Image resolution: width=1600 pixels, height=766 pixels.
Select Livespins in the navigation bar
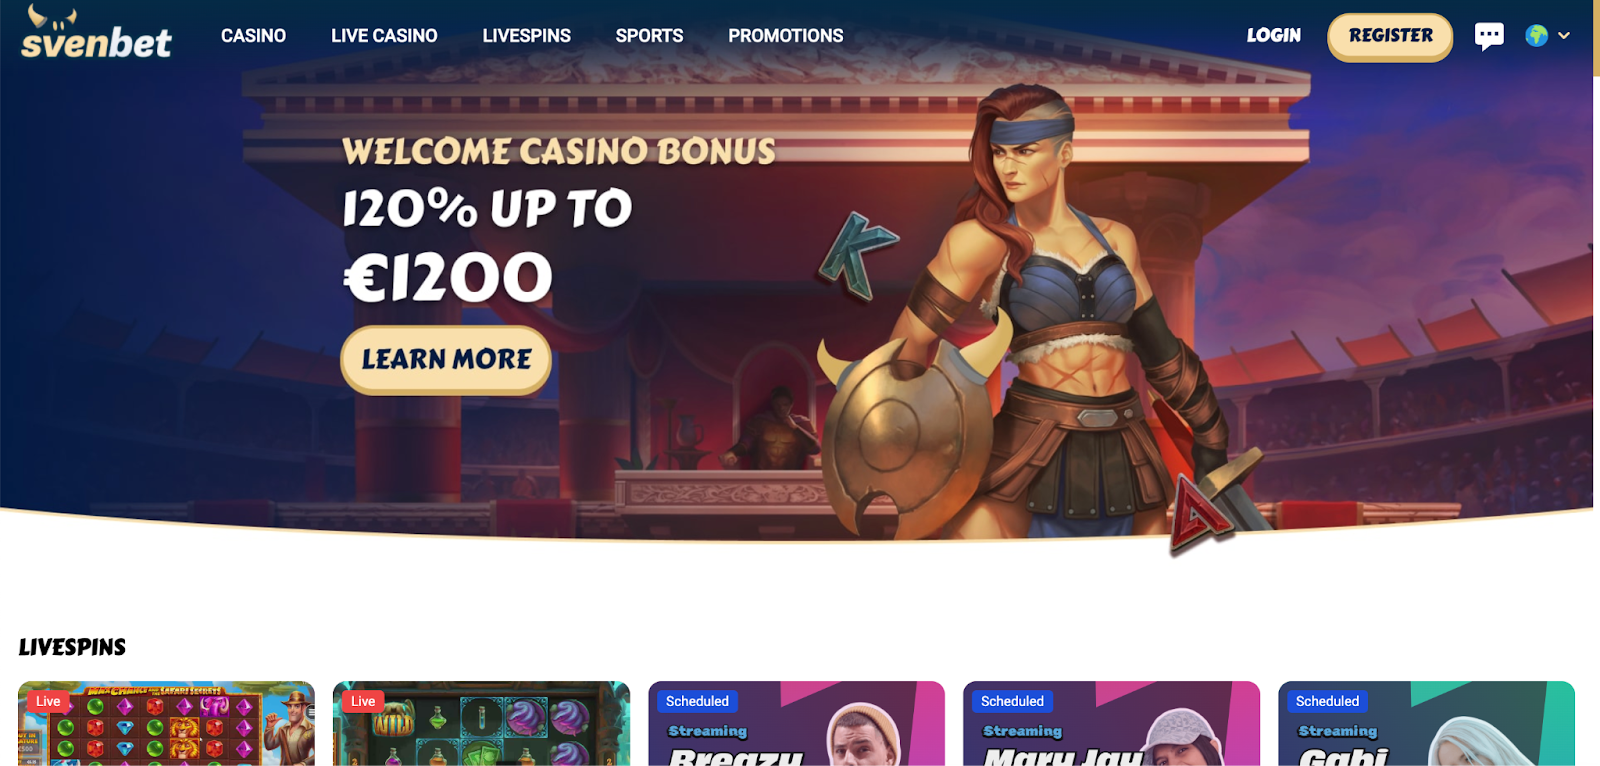(526, 36)
